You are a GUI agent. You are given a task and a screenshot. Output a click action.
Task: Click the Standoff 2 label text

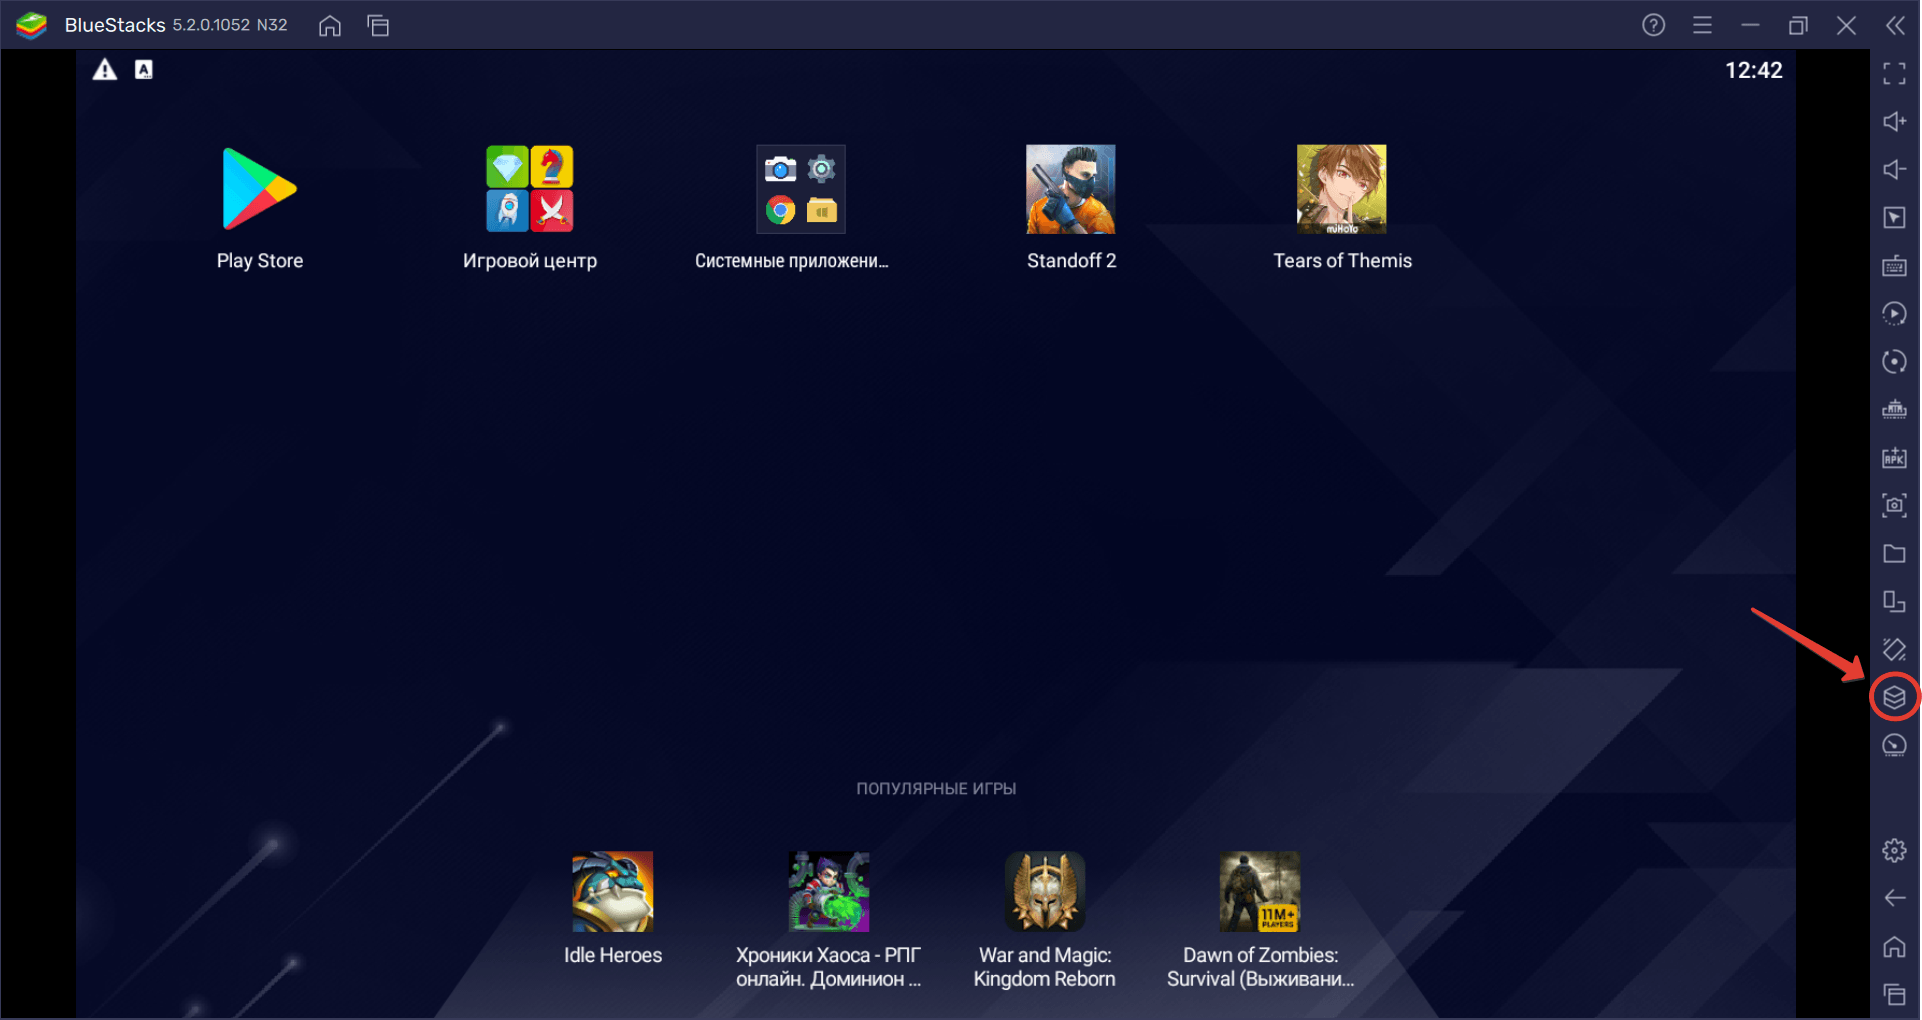1071,261
